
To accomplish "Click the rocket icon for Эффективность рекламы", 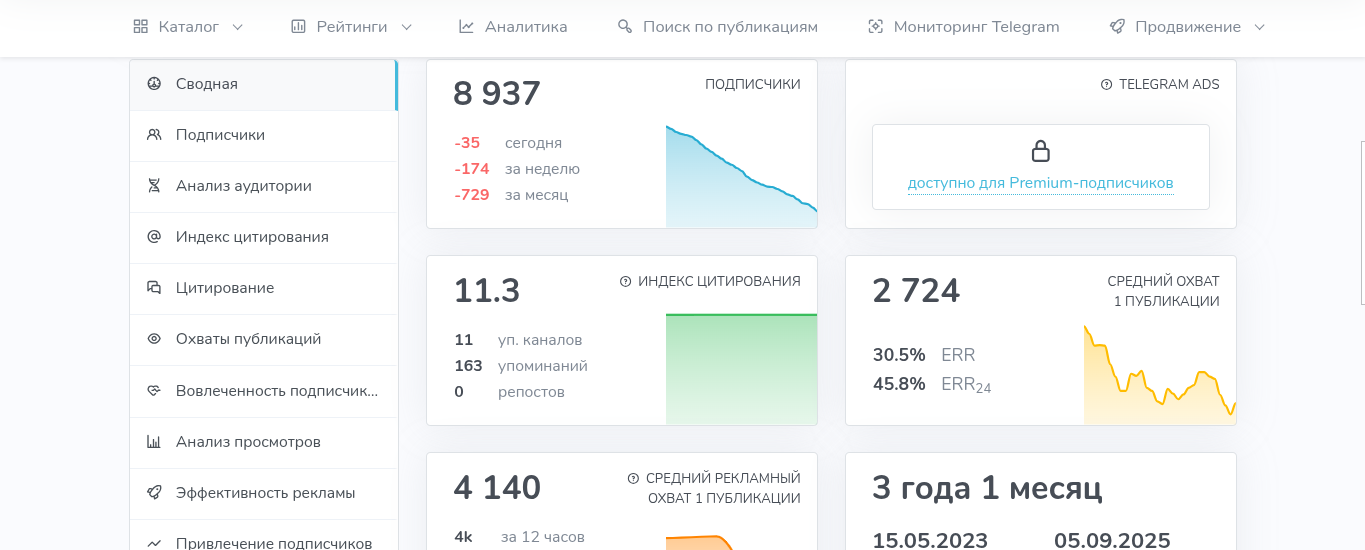I will tap(154, 493).
